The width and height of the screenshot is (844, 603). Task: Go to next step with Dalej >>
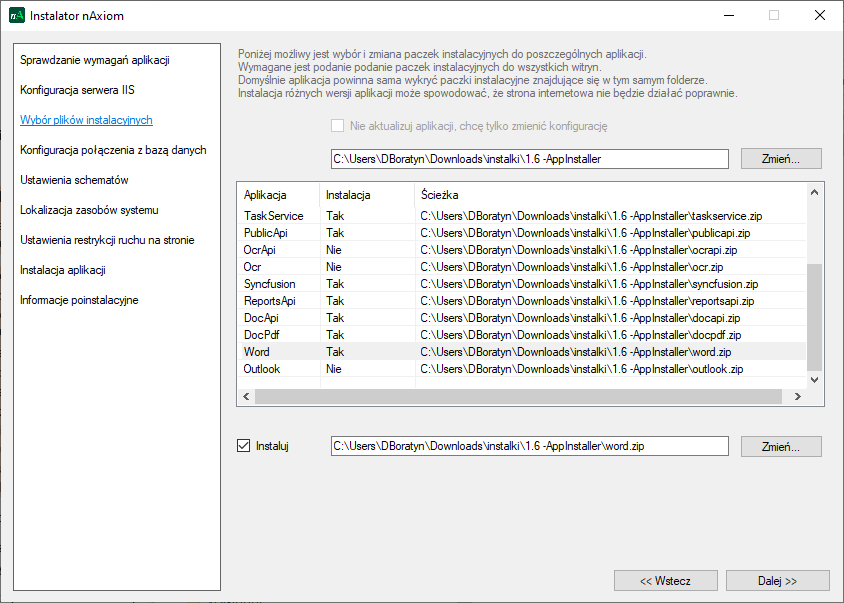tap(777, 580)
